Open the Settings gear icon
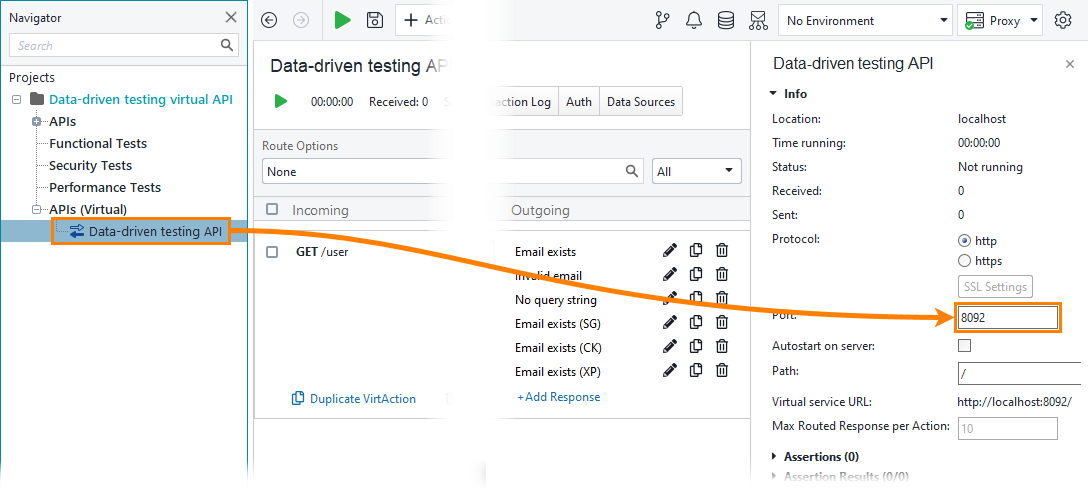Viewport: 1088px width, 490px height. pyautogui.click(x=1063, y=20)
